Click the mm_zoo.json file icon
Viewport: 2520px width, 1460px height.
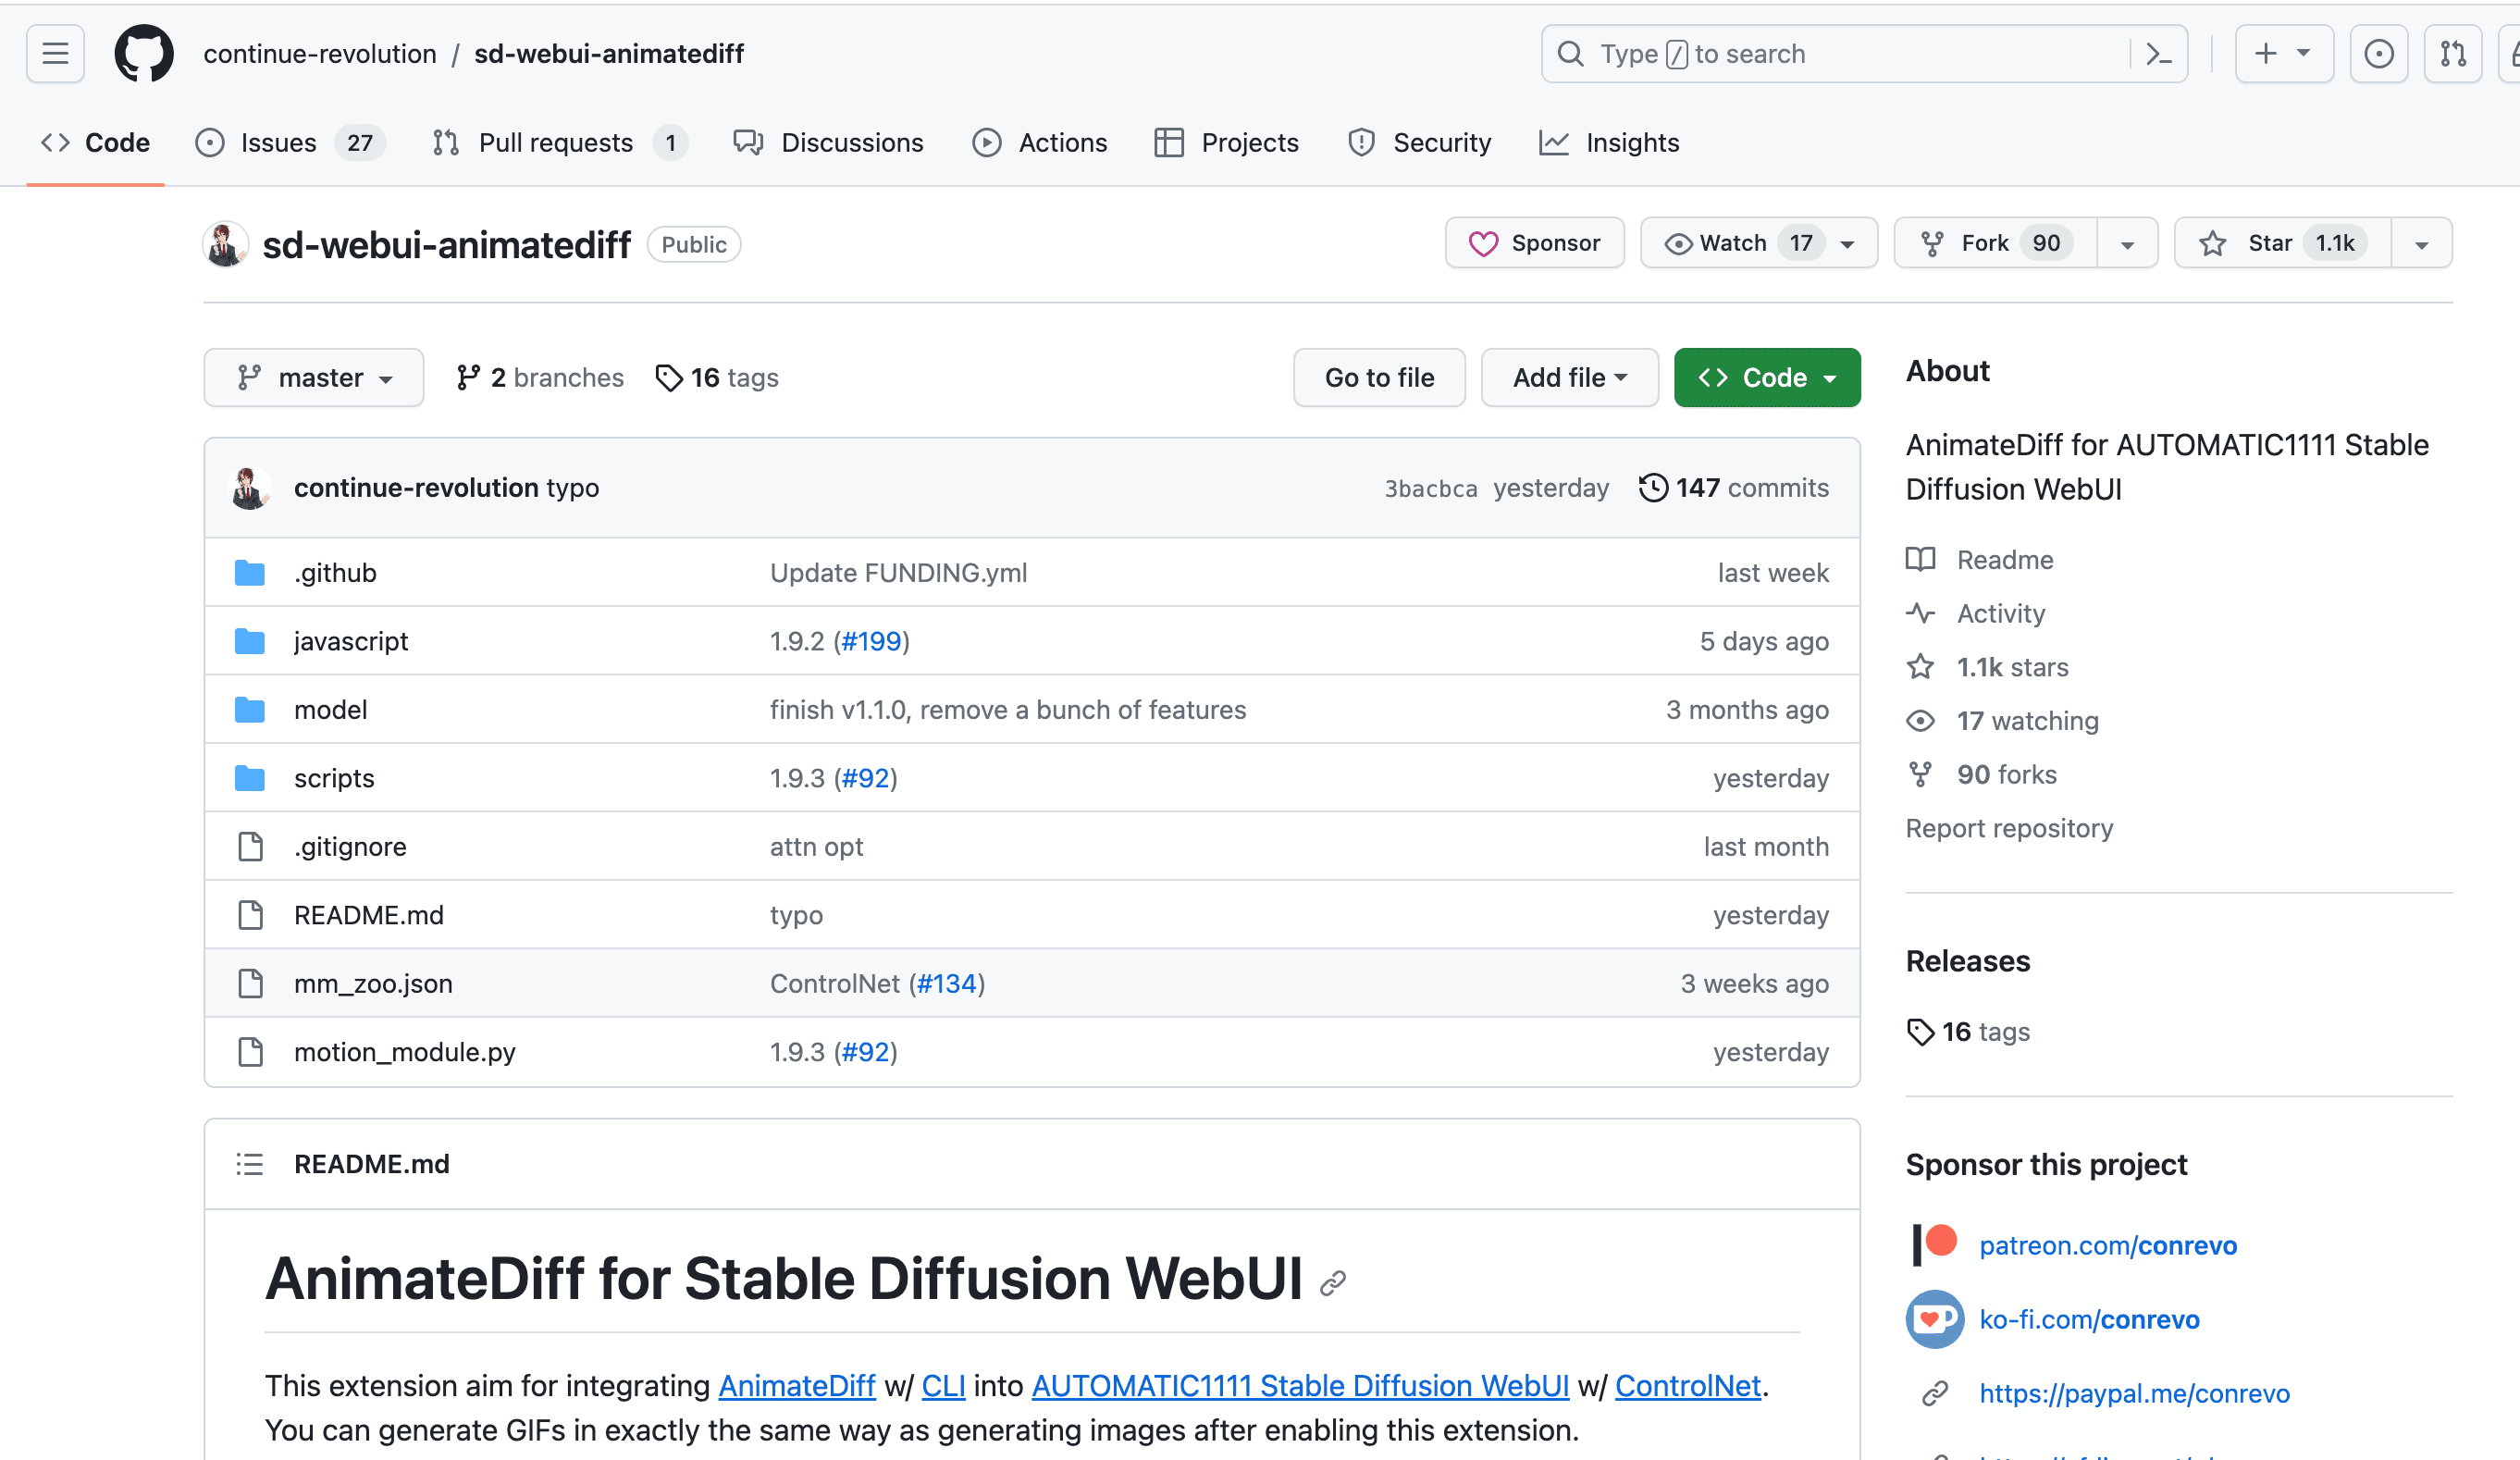[250, 984]
